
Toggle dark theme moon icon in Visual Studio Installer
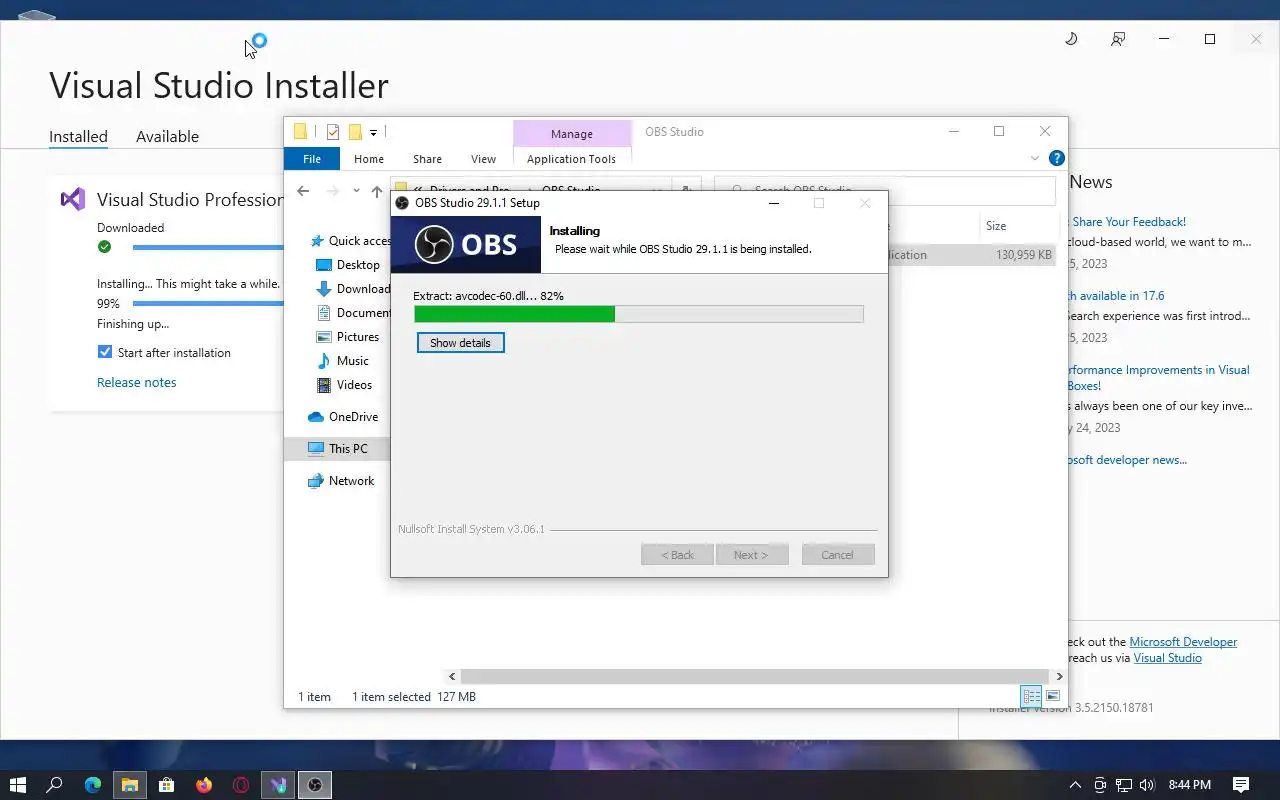(x=1071, y=39)
